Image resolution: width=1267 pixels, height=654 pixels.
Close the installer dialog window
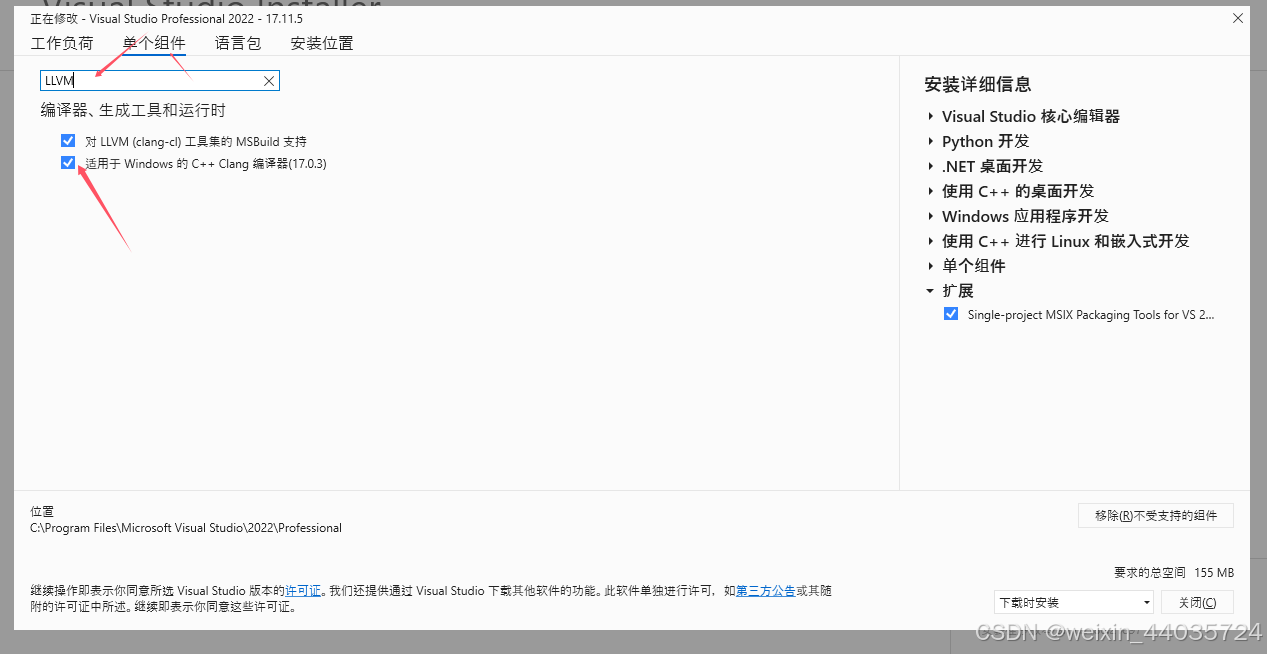click(1238, 18)
